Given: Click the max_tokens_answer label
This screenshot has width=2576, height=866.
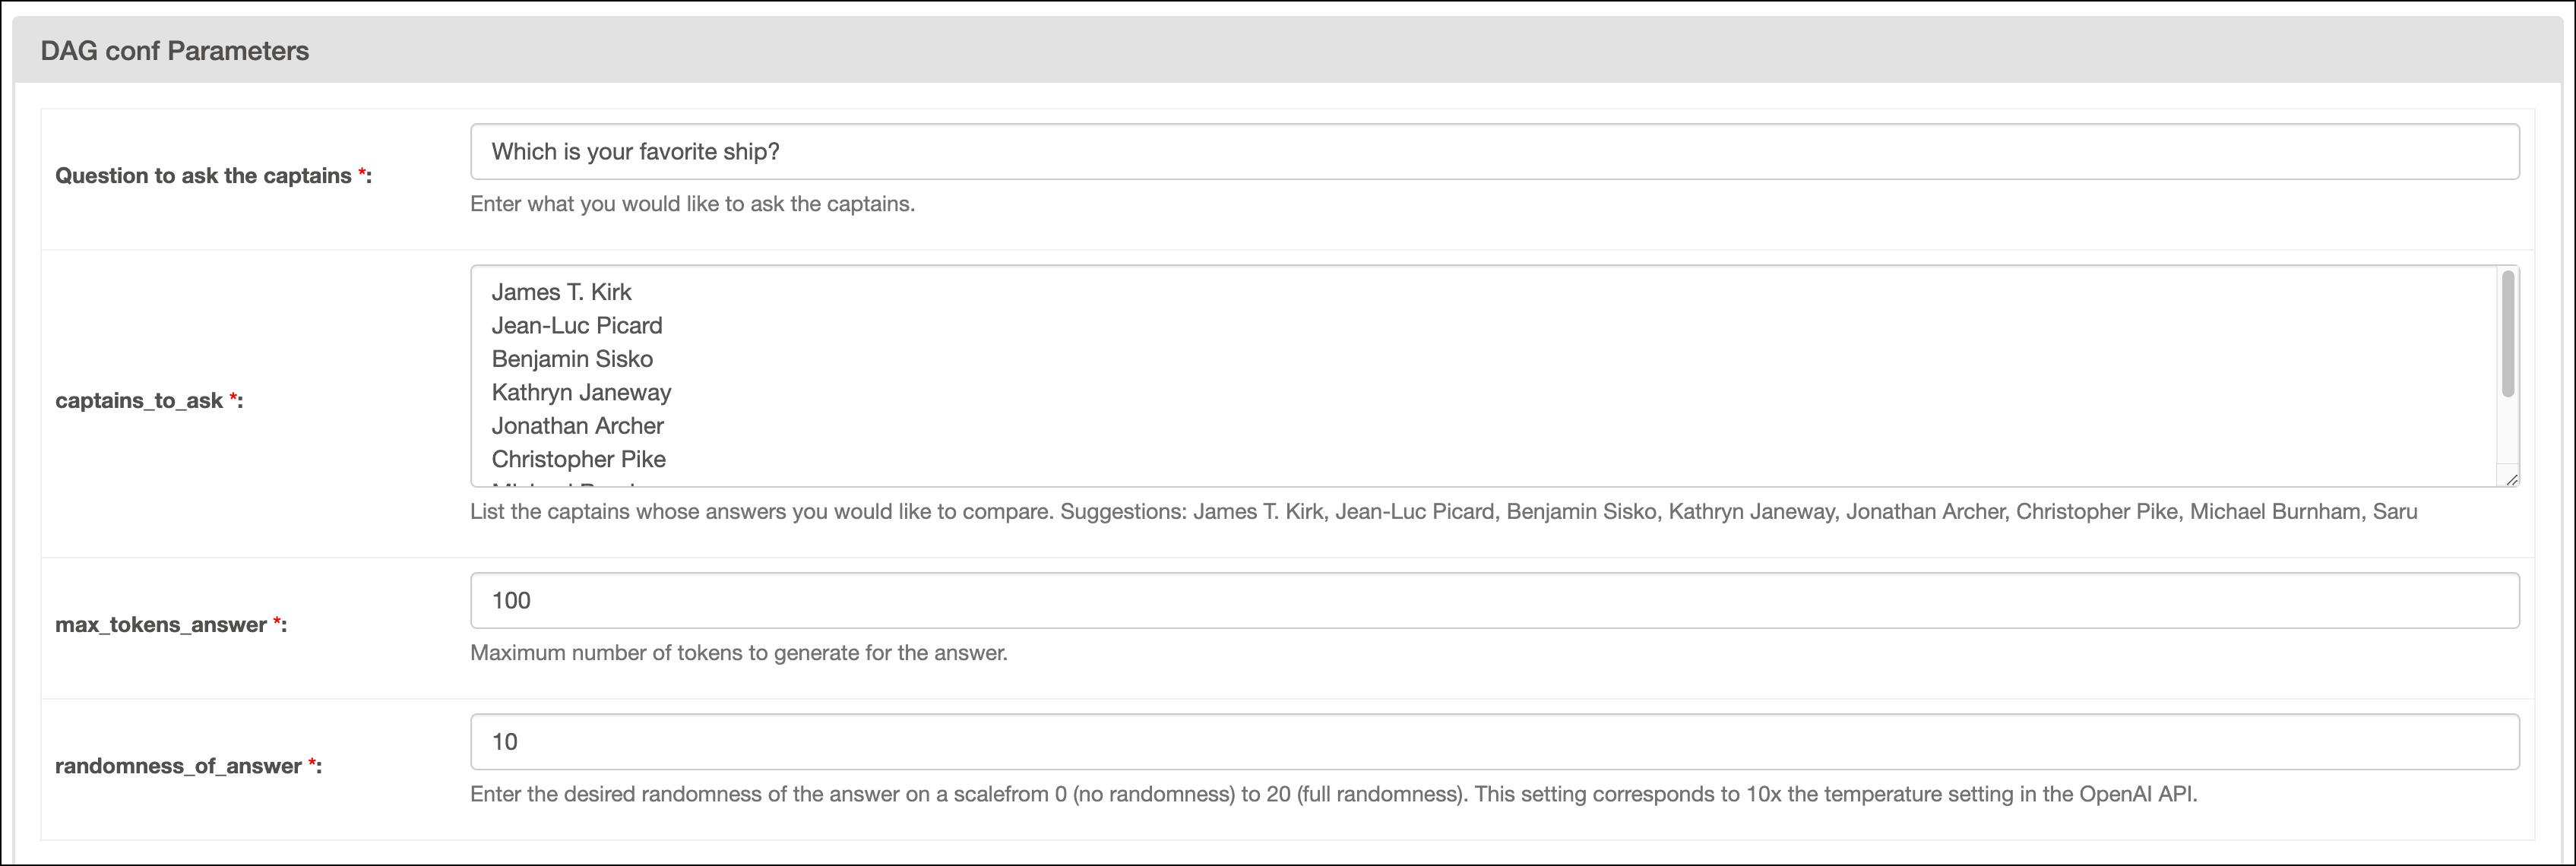Looking at the screenshot, I should (165, 625).
